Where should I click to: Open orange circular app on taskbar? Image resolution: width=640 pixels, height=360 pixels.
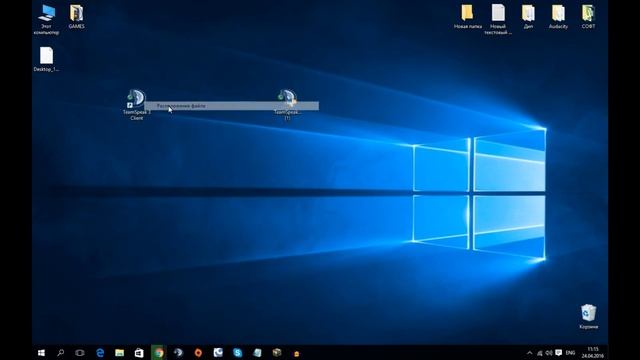click(x=198, y=353)
